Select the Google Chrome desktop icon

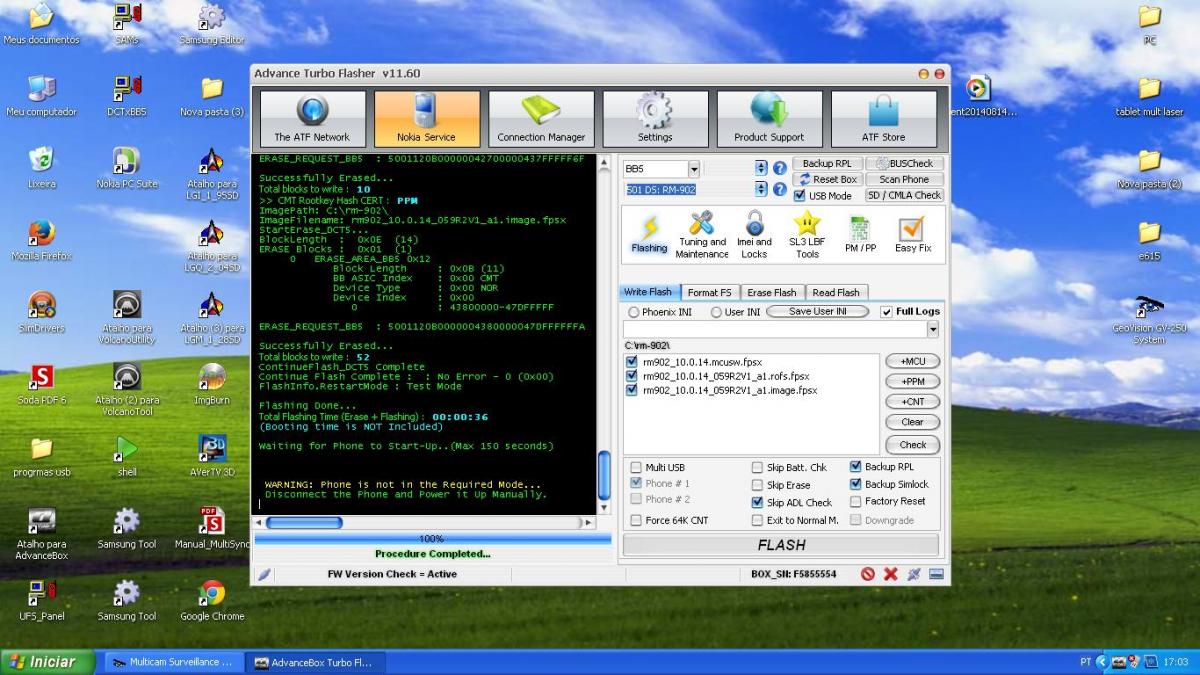(x=212, y=600)
